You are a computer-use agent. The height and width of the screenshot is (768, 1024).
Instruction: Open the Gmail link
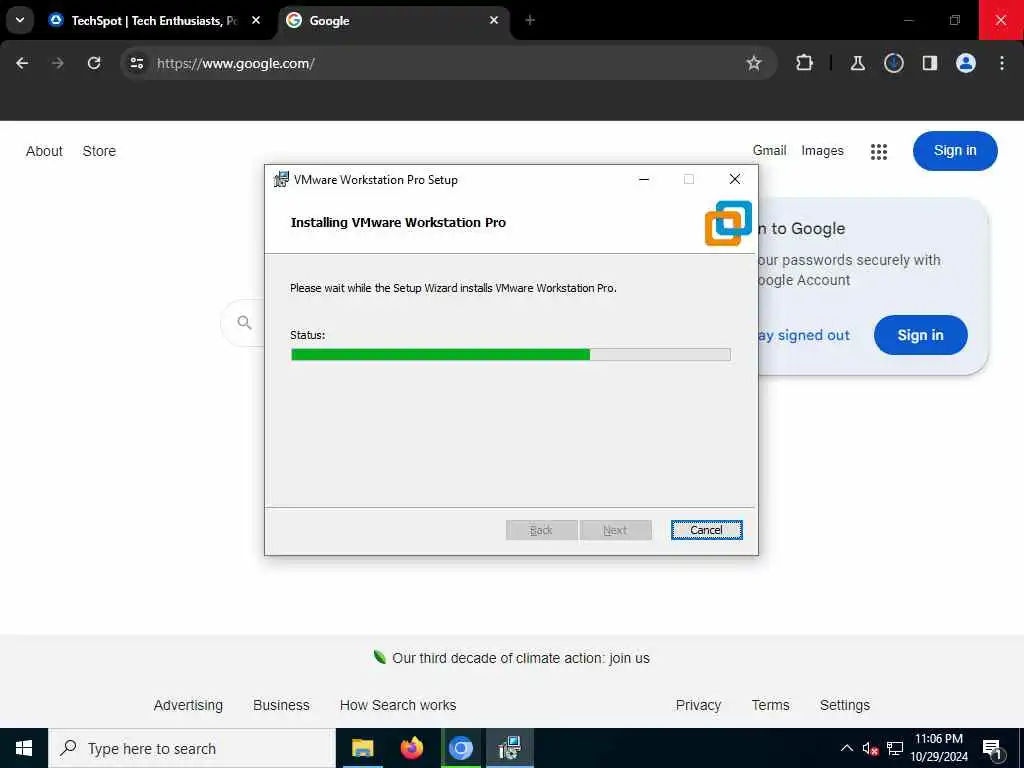[x=769, y=150]
